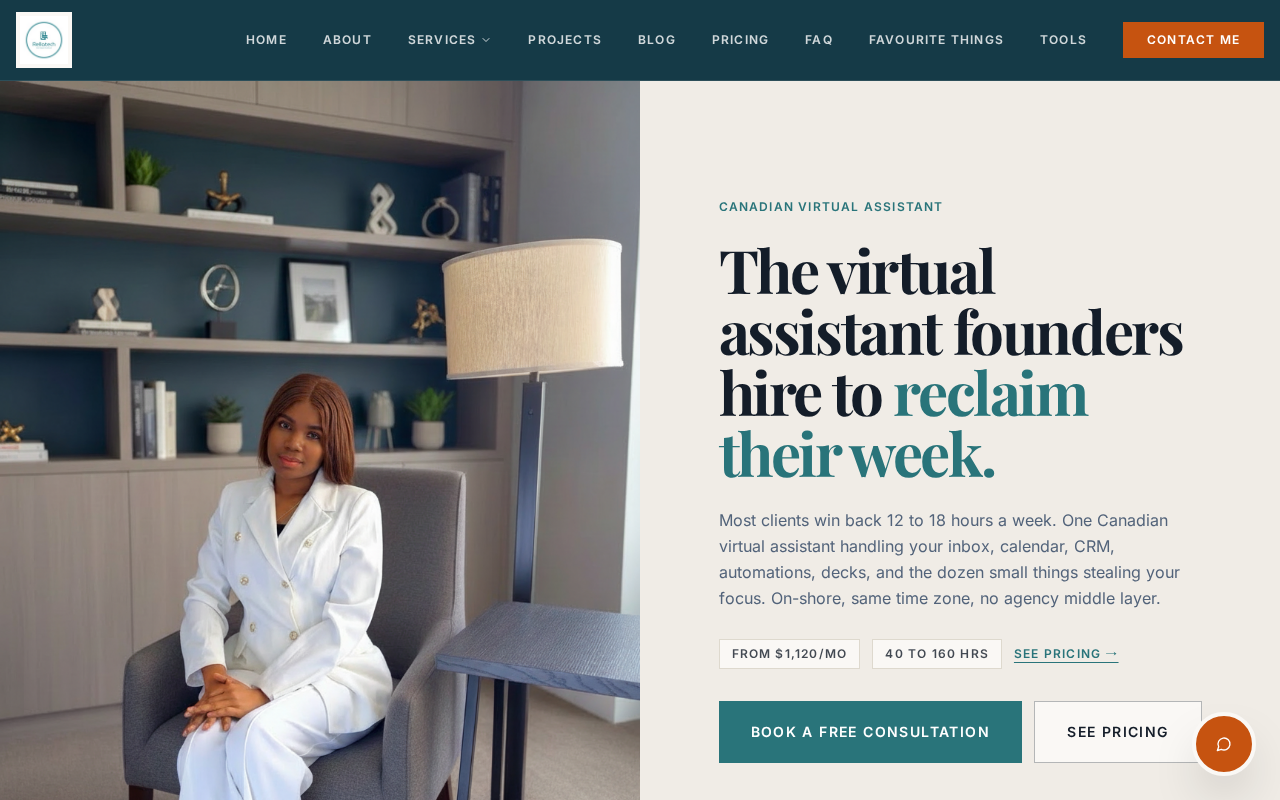
Task: Open the chat bubble widget
Action: [x=1223, y=744]
